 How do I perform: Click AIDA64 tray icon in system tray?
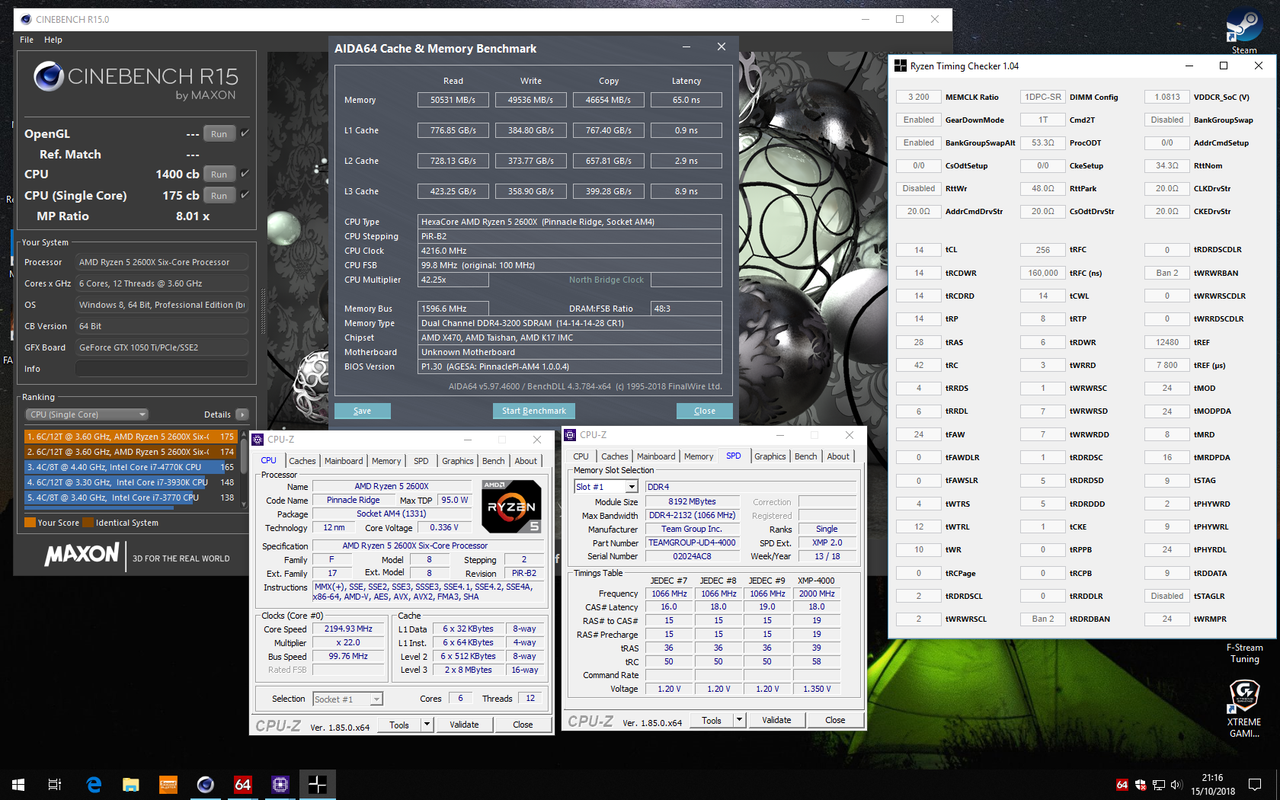[x=1122, y=785]
